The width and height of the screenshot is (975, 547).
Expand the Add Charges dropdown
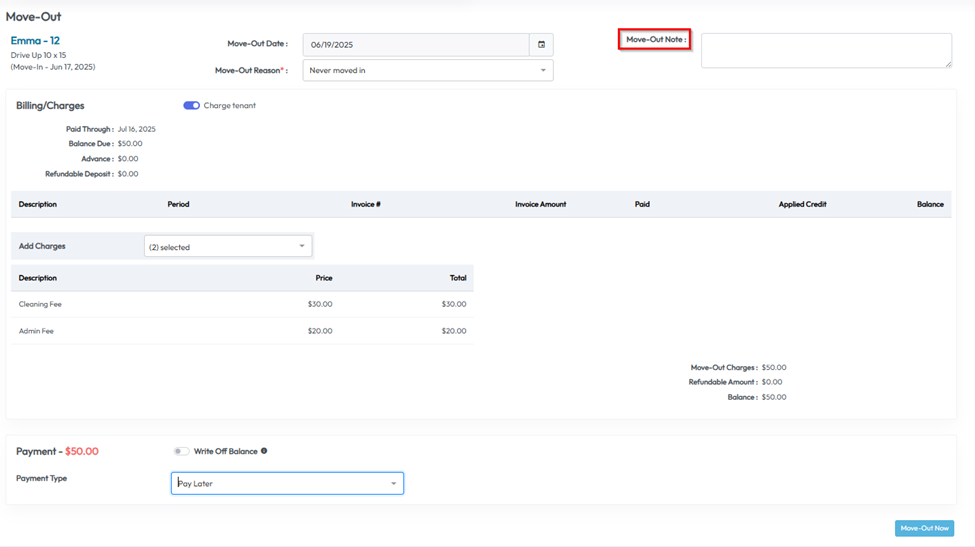click(227, 246)
